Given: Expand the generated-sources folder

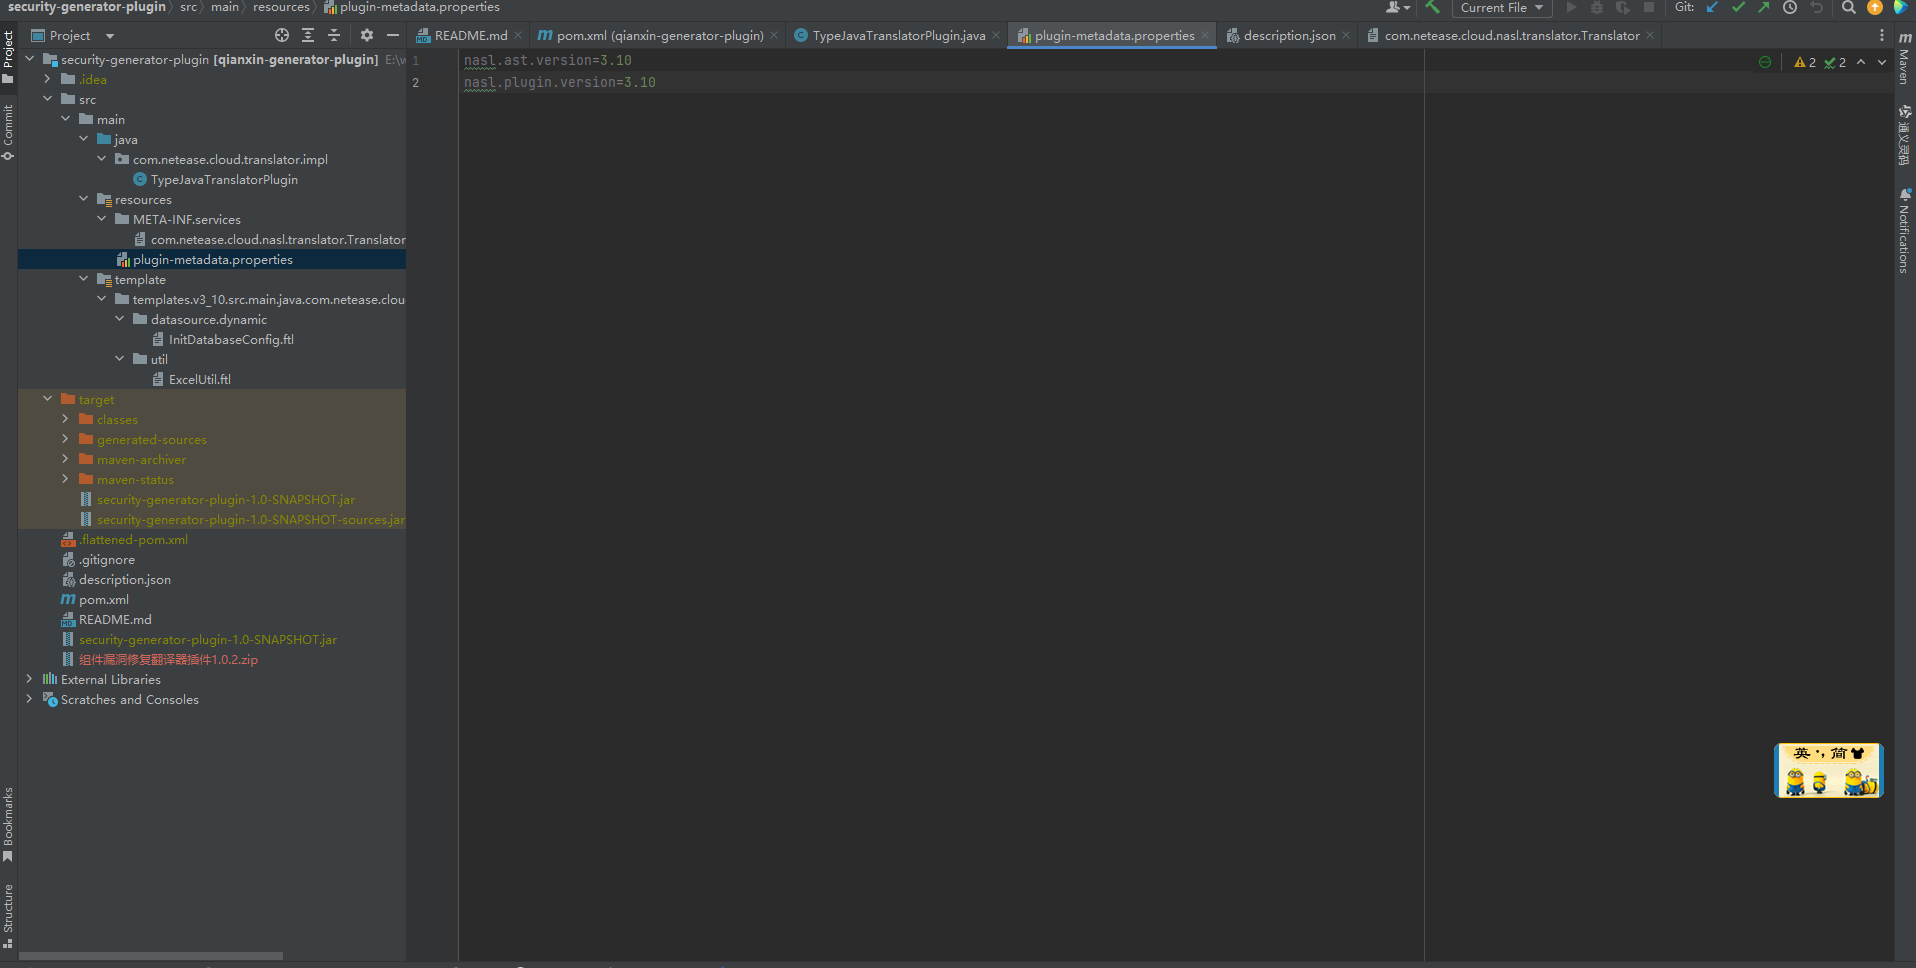Looking at the screenshot, I should pos(66,439).
